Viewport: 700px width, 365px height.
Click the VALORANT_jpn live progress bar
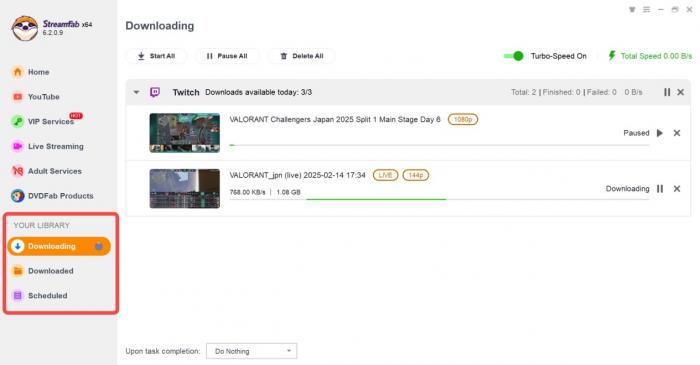439,199
